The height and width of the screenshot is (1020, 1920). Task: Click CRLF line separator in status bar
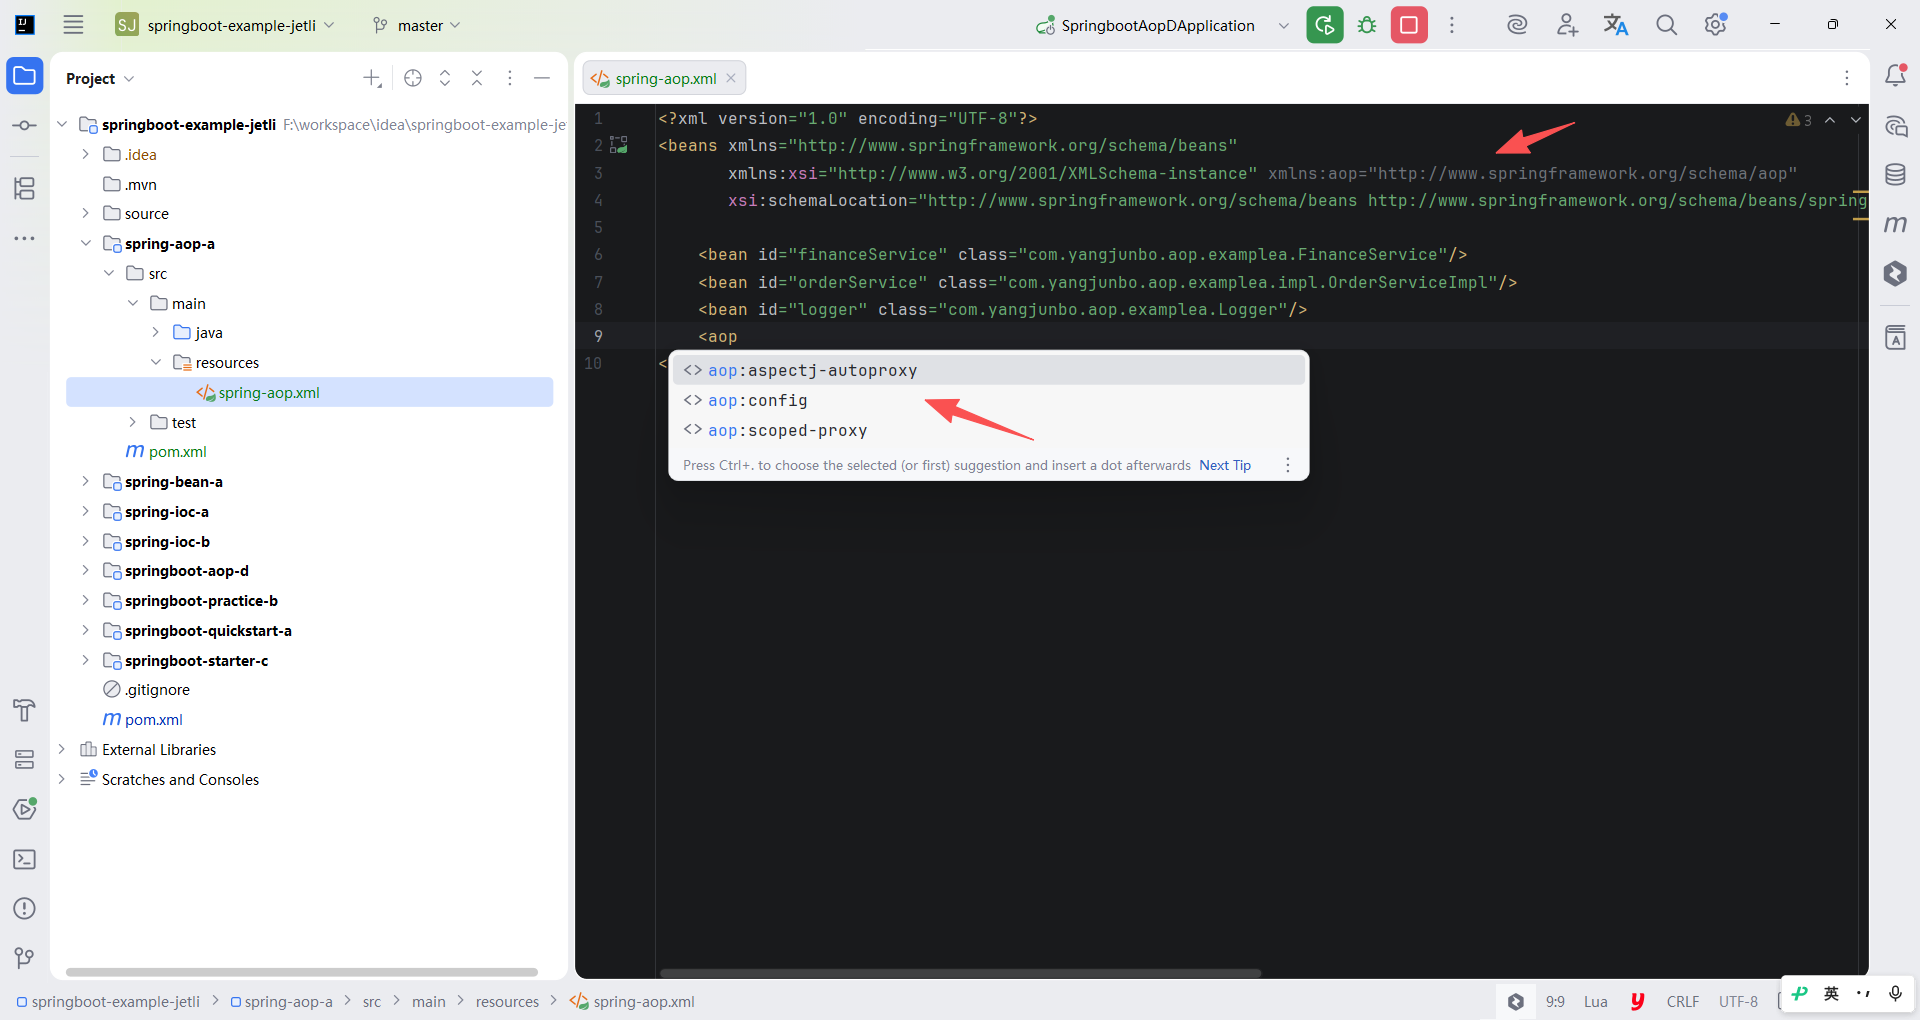pyautogui.click(x=1683, y=1001)
